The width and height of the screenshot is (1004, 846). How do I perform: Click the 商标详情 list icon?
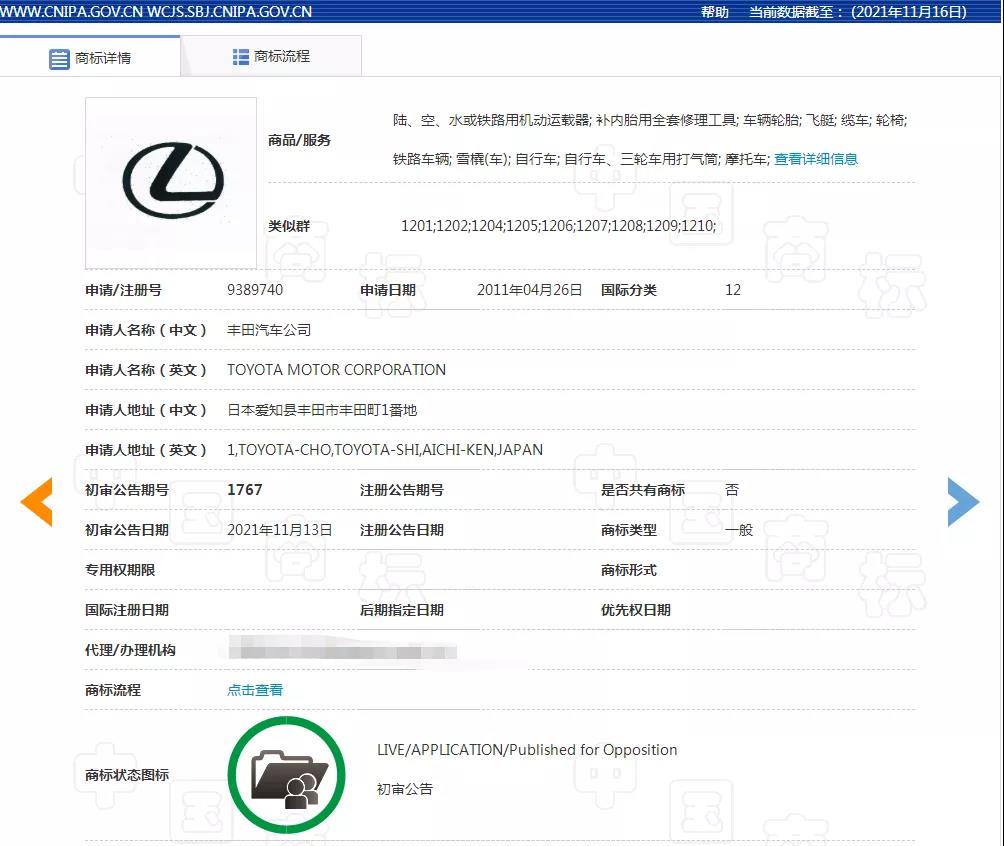(60, 59)
